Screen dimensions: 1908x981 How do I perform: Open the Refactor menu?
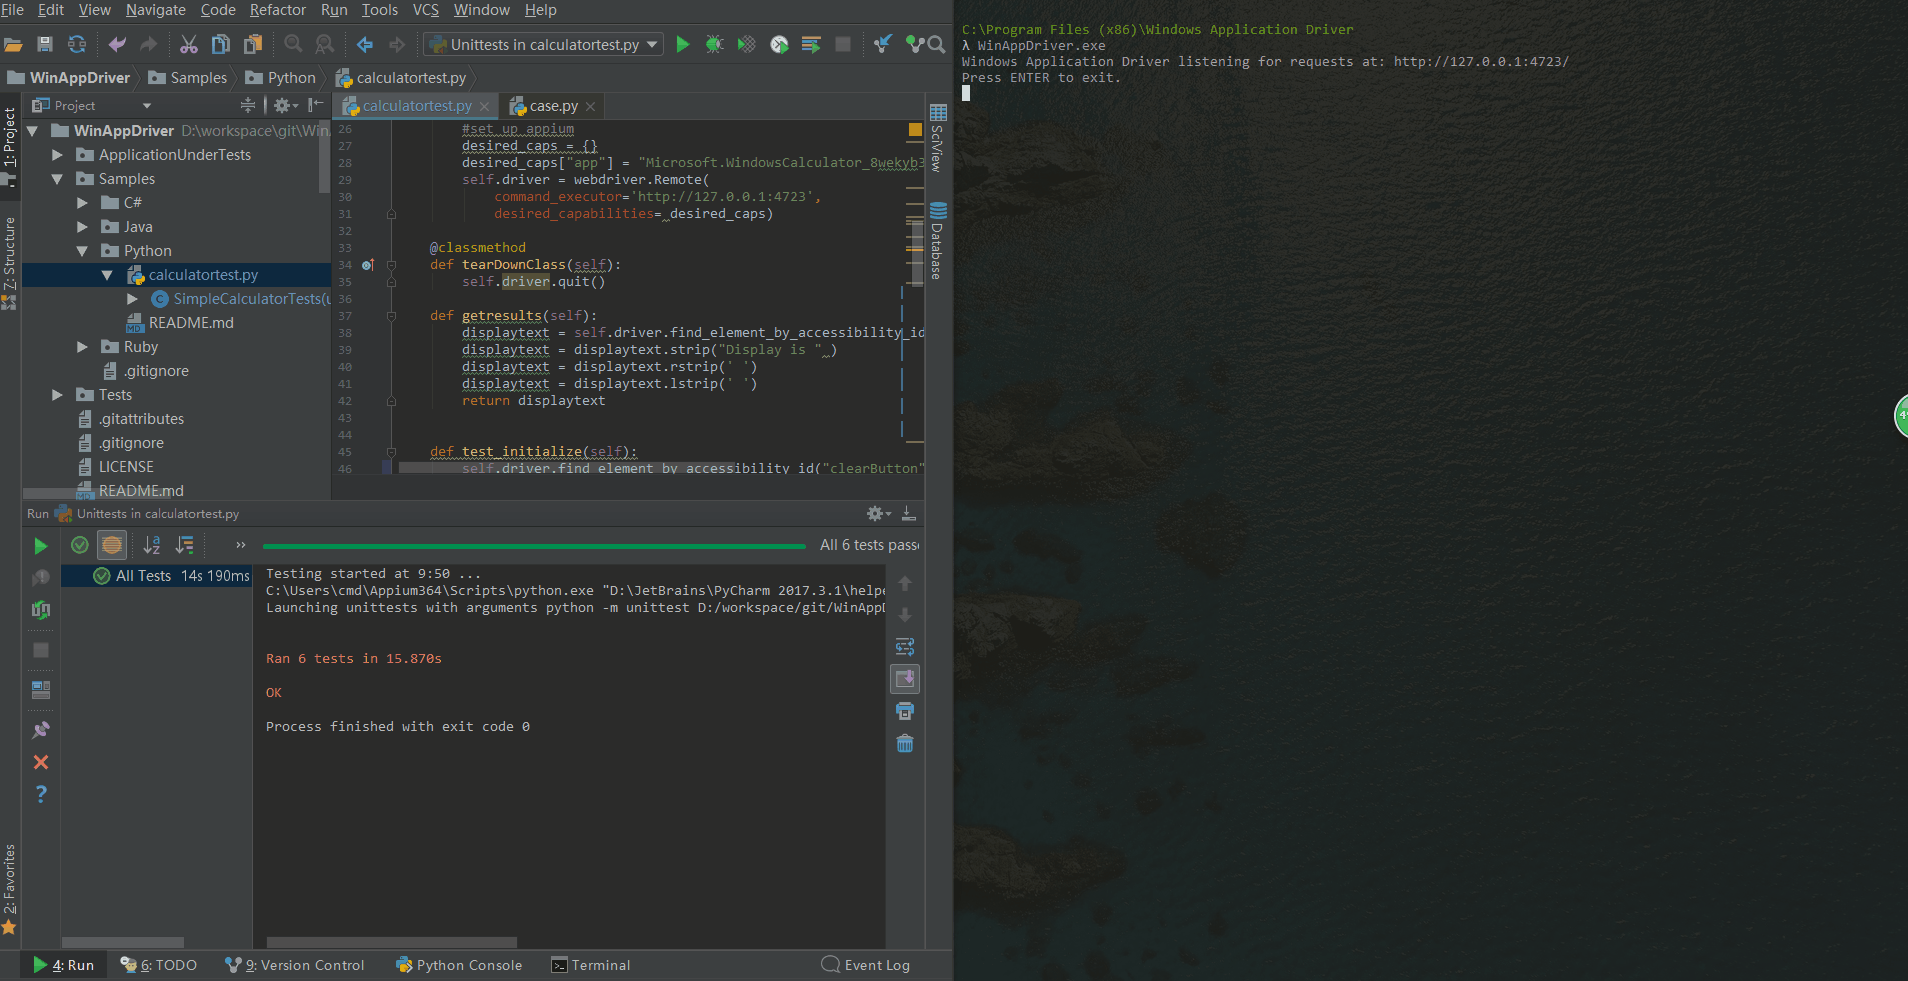(x=277, y=10)
